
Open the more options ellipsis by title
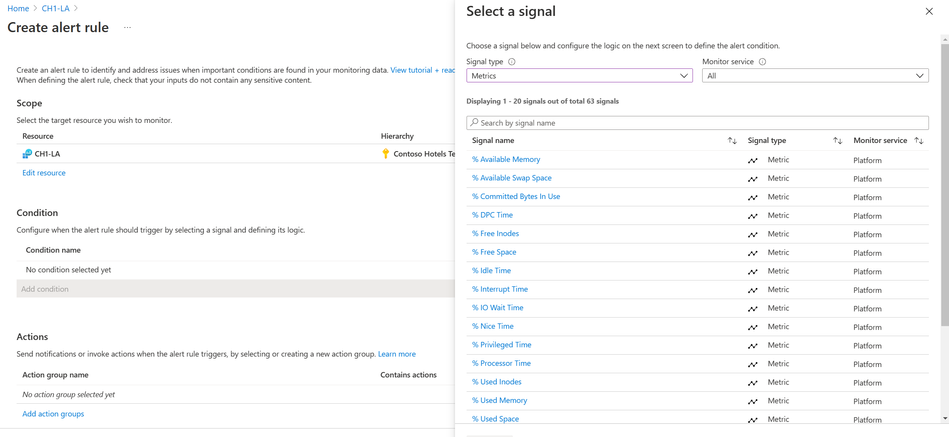[127, 28]
